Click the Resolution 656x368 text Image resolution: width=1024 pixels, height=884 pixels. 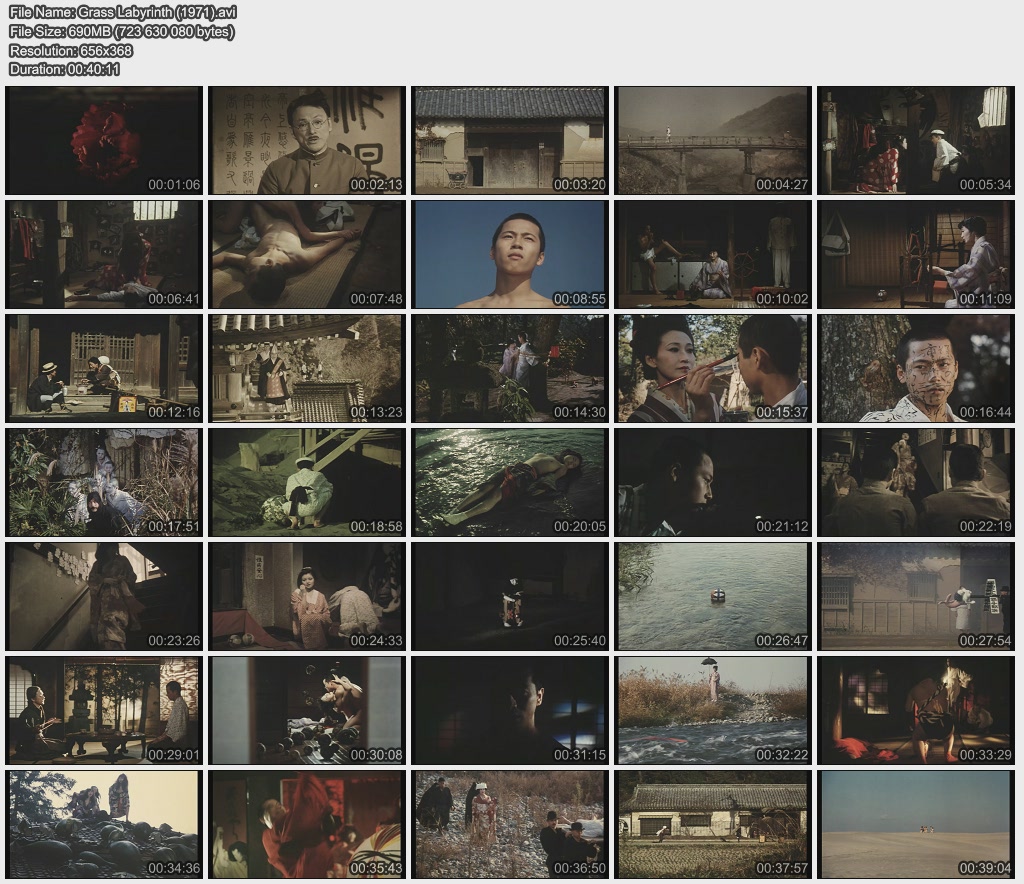(x=70, y=50)
